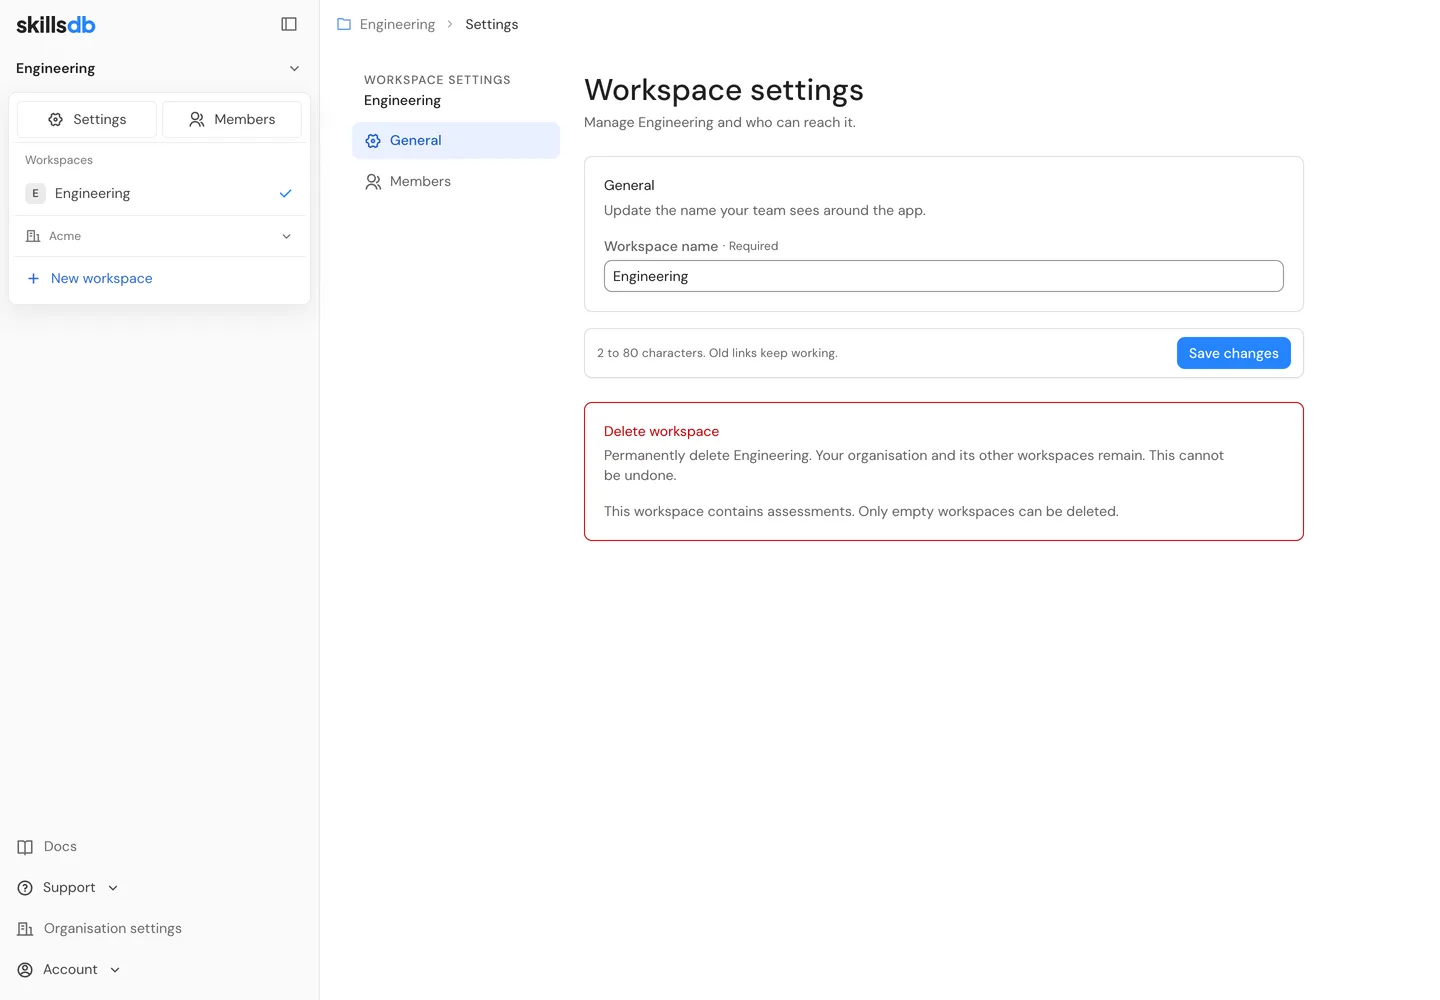1440x1000 pixels.
Task: Click the checkmark beside the Engineering workspace
Action: click(285, 193)
